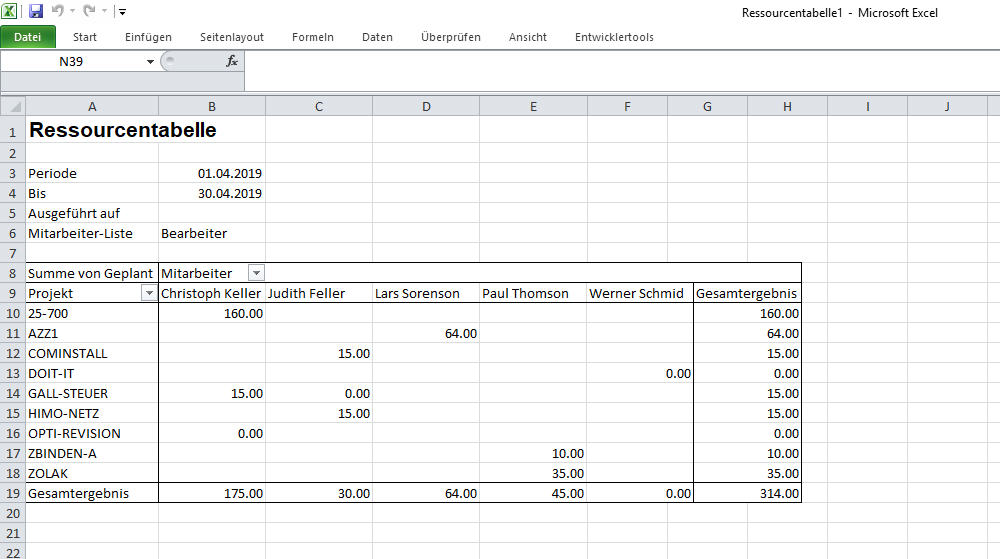The height and width of the screenshot is (559, 1000).
Task: Expand the Undo history dropdown arrow
Action: 71,12
